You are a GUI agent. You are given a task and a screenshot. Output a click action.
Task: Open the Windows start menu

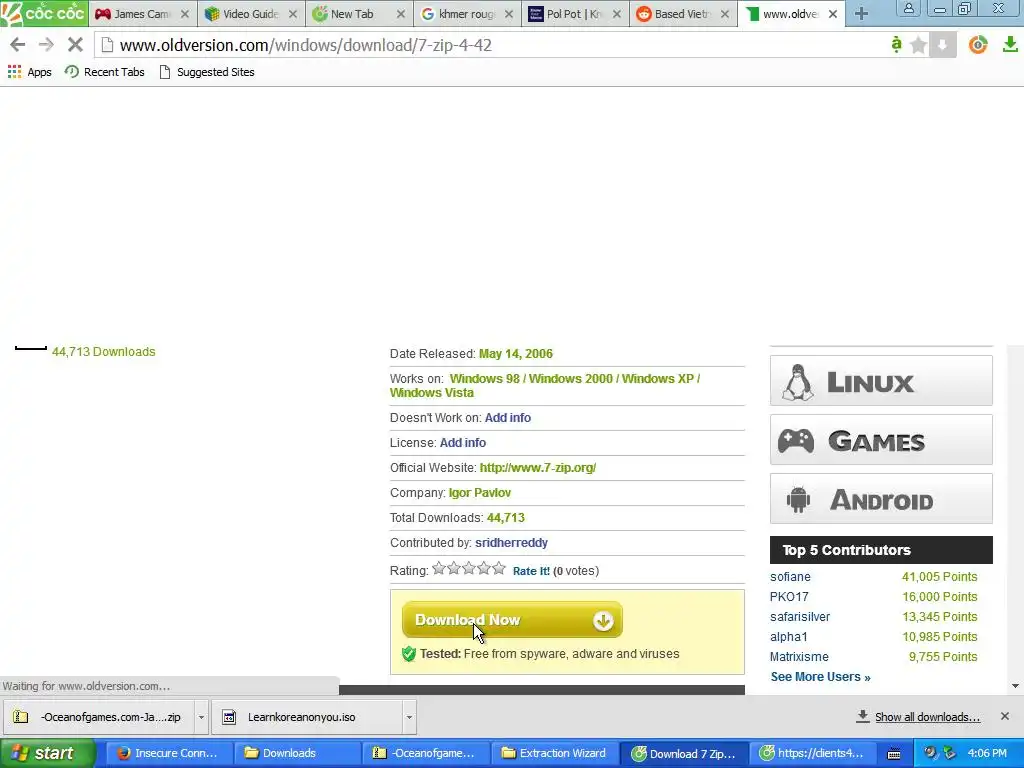pyautogui.click(x=48, y=754)
